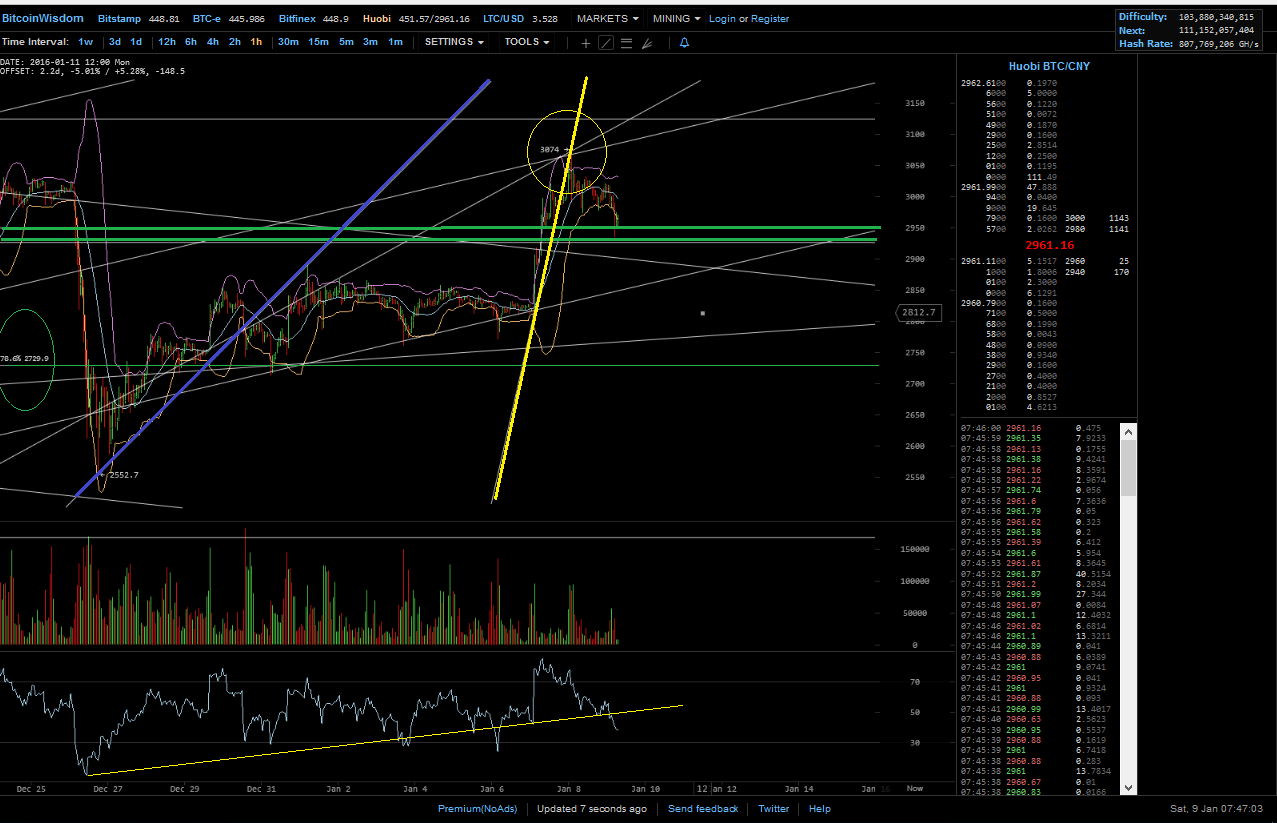
Task: Open price alert bell
Action: pos(684,42)
